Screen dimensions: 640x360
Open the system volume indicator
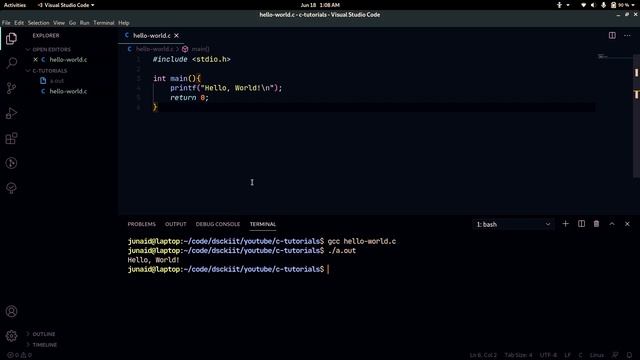point(593,5)
